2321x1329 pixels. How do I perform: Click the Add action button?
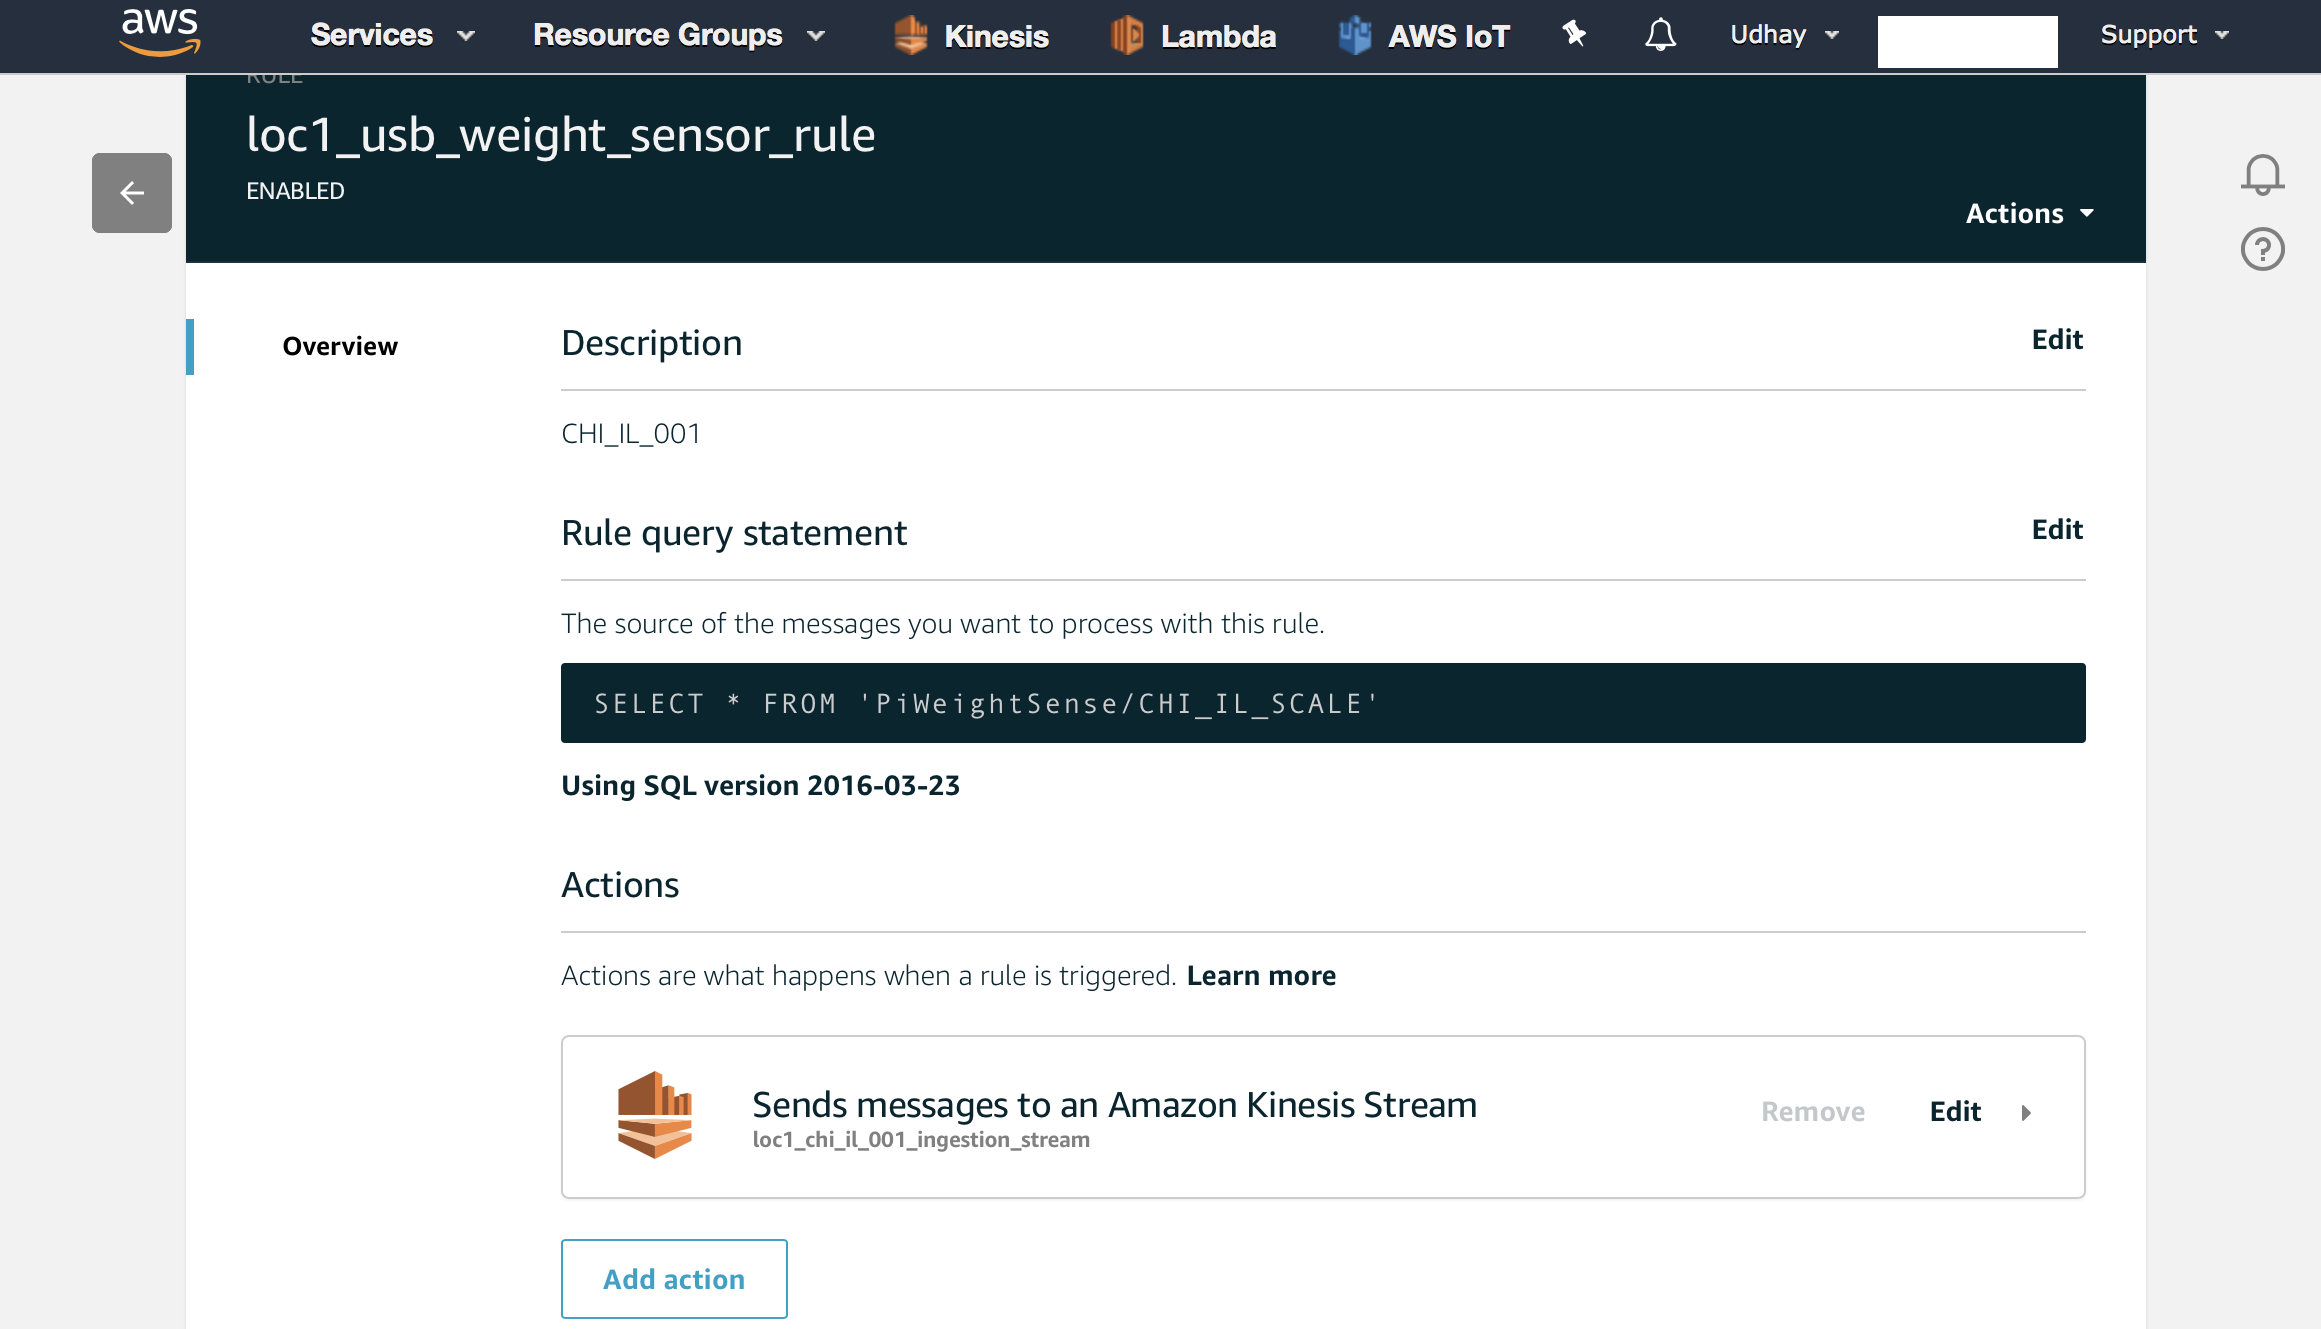click(674, 1279)
